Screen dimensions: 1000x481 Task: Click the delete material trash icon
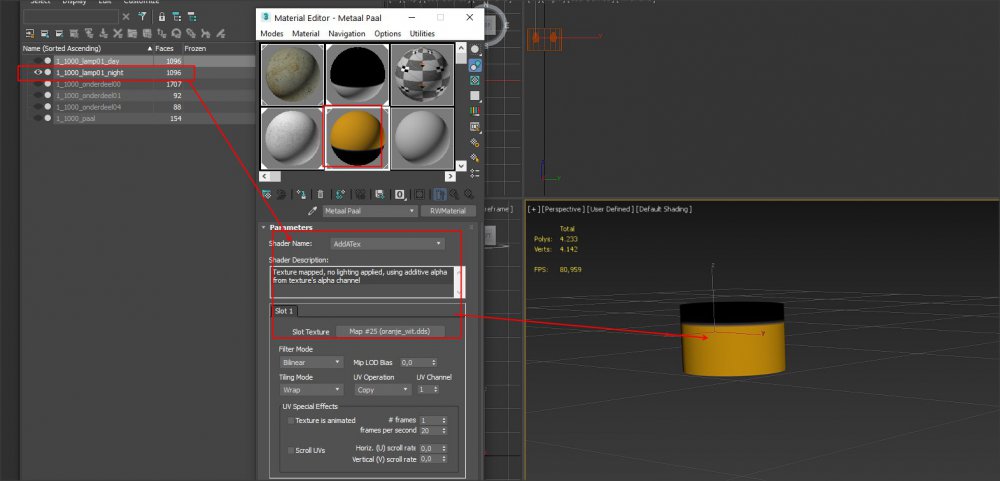[320, 194]
